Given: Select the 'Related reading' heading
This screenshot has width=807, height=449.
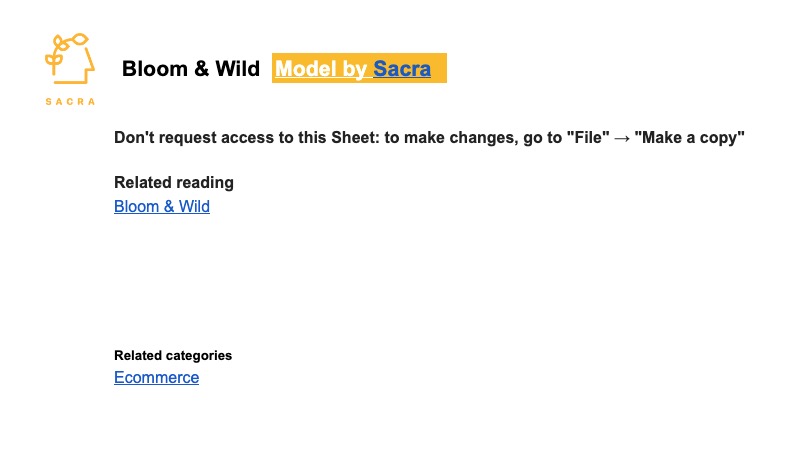Looking at the screenshot, I should tap(174, 182).
